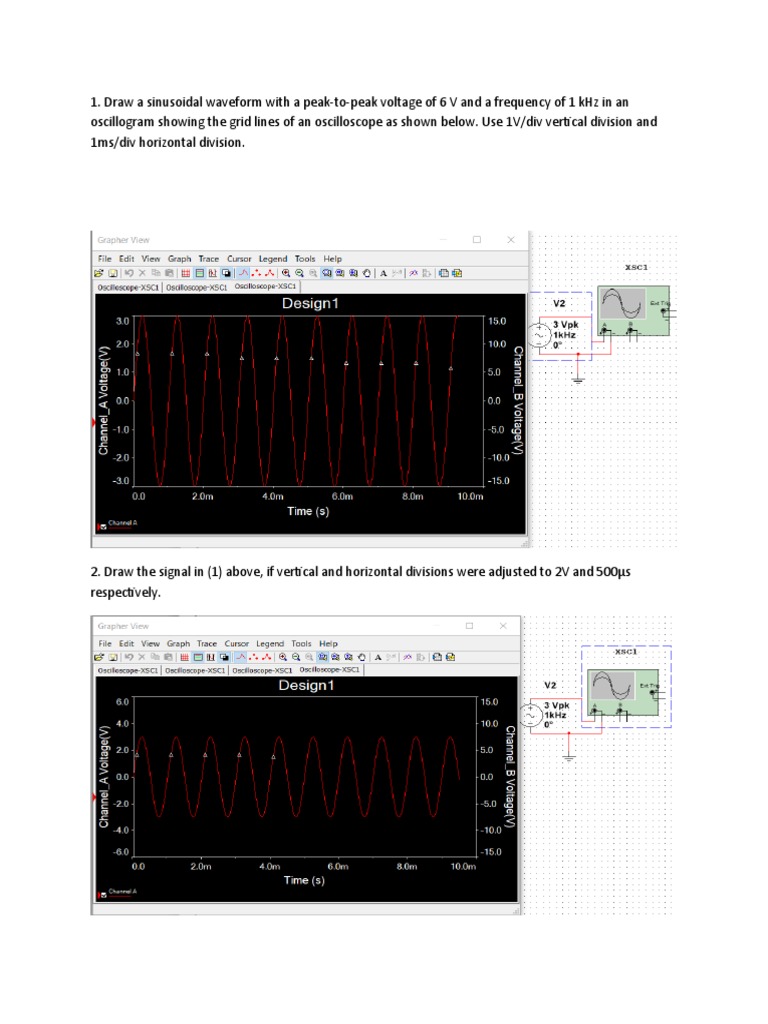768x1024 pixels.
Task: Click Zoom In icon in upper Grapher View
Action: (x=286, y=273)
